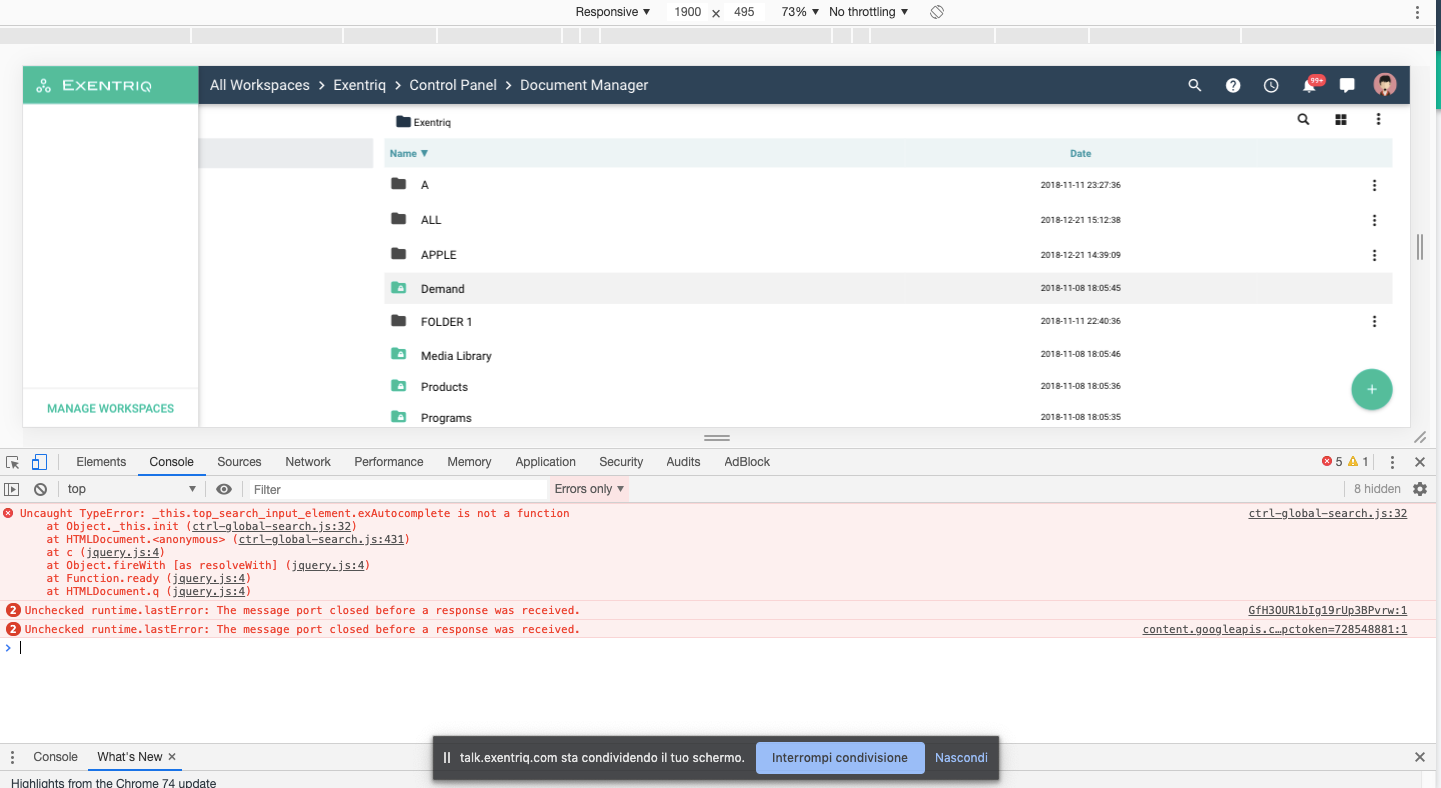Click the console Filter input field
The image size is (1441, 788).
click(397, 489)
